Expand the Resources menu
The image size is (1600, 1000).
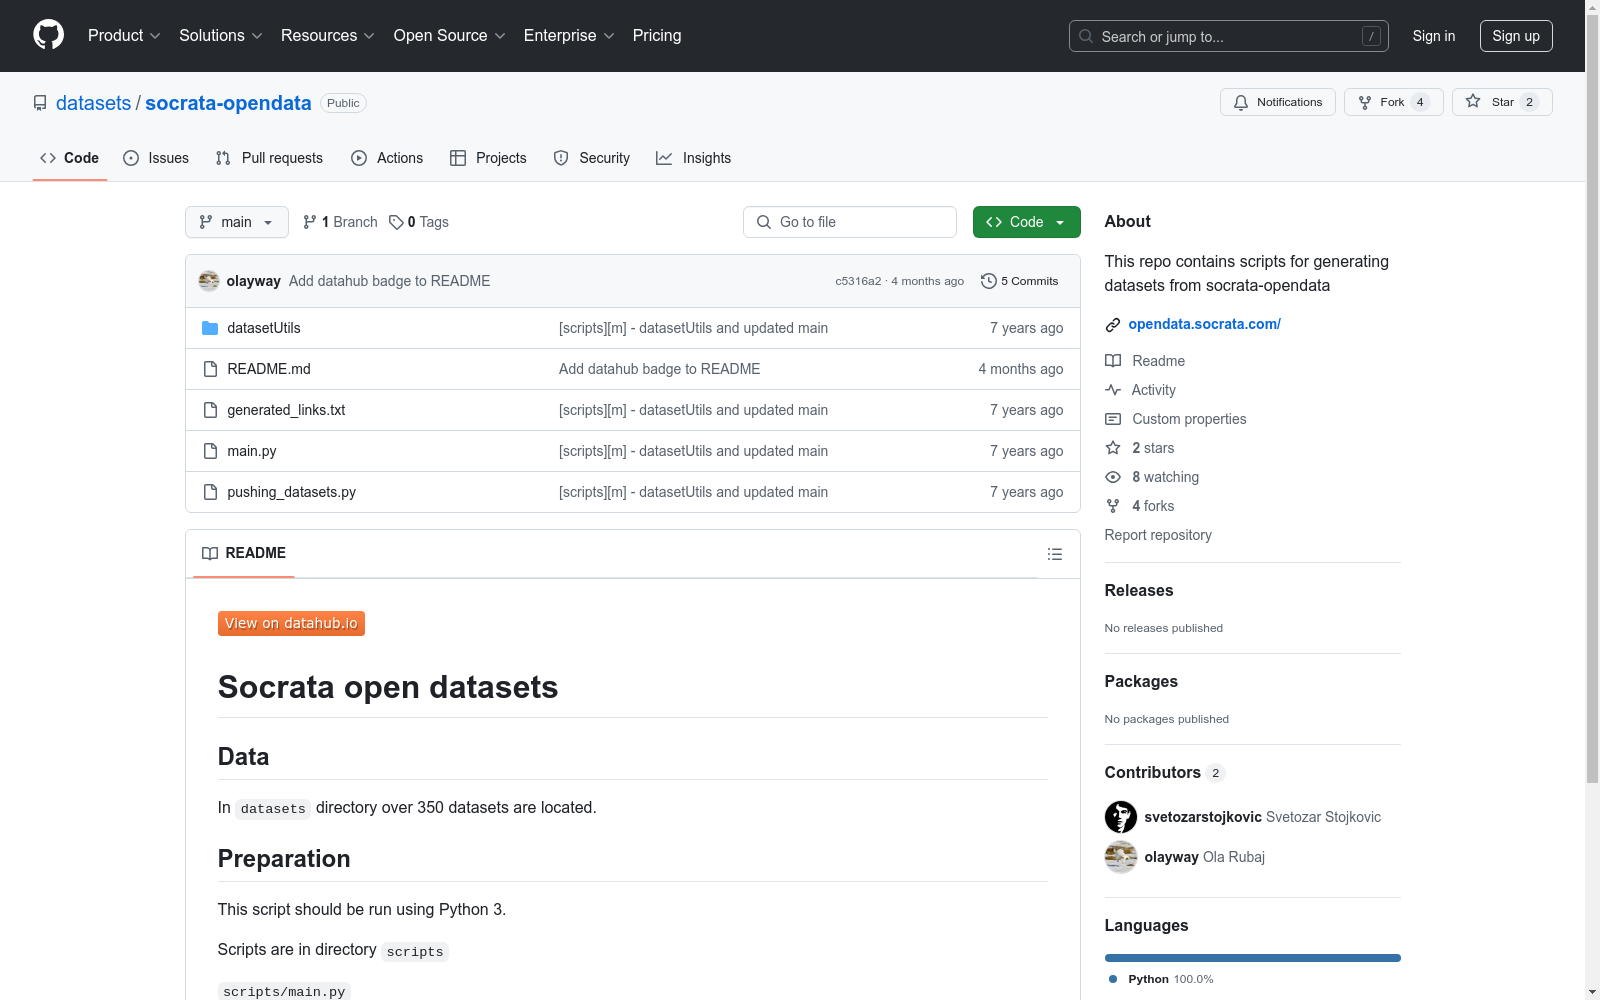pyautogui.click(x=328, y=35)
